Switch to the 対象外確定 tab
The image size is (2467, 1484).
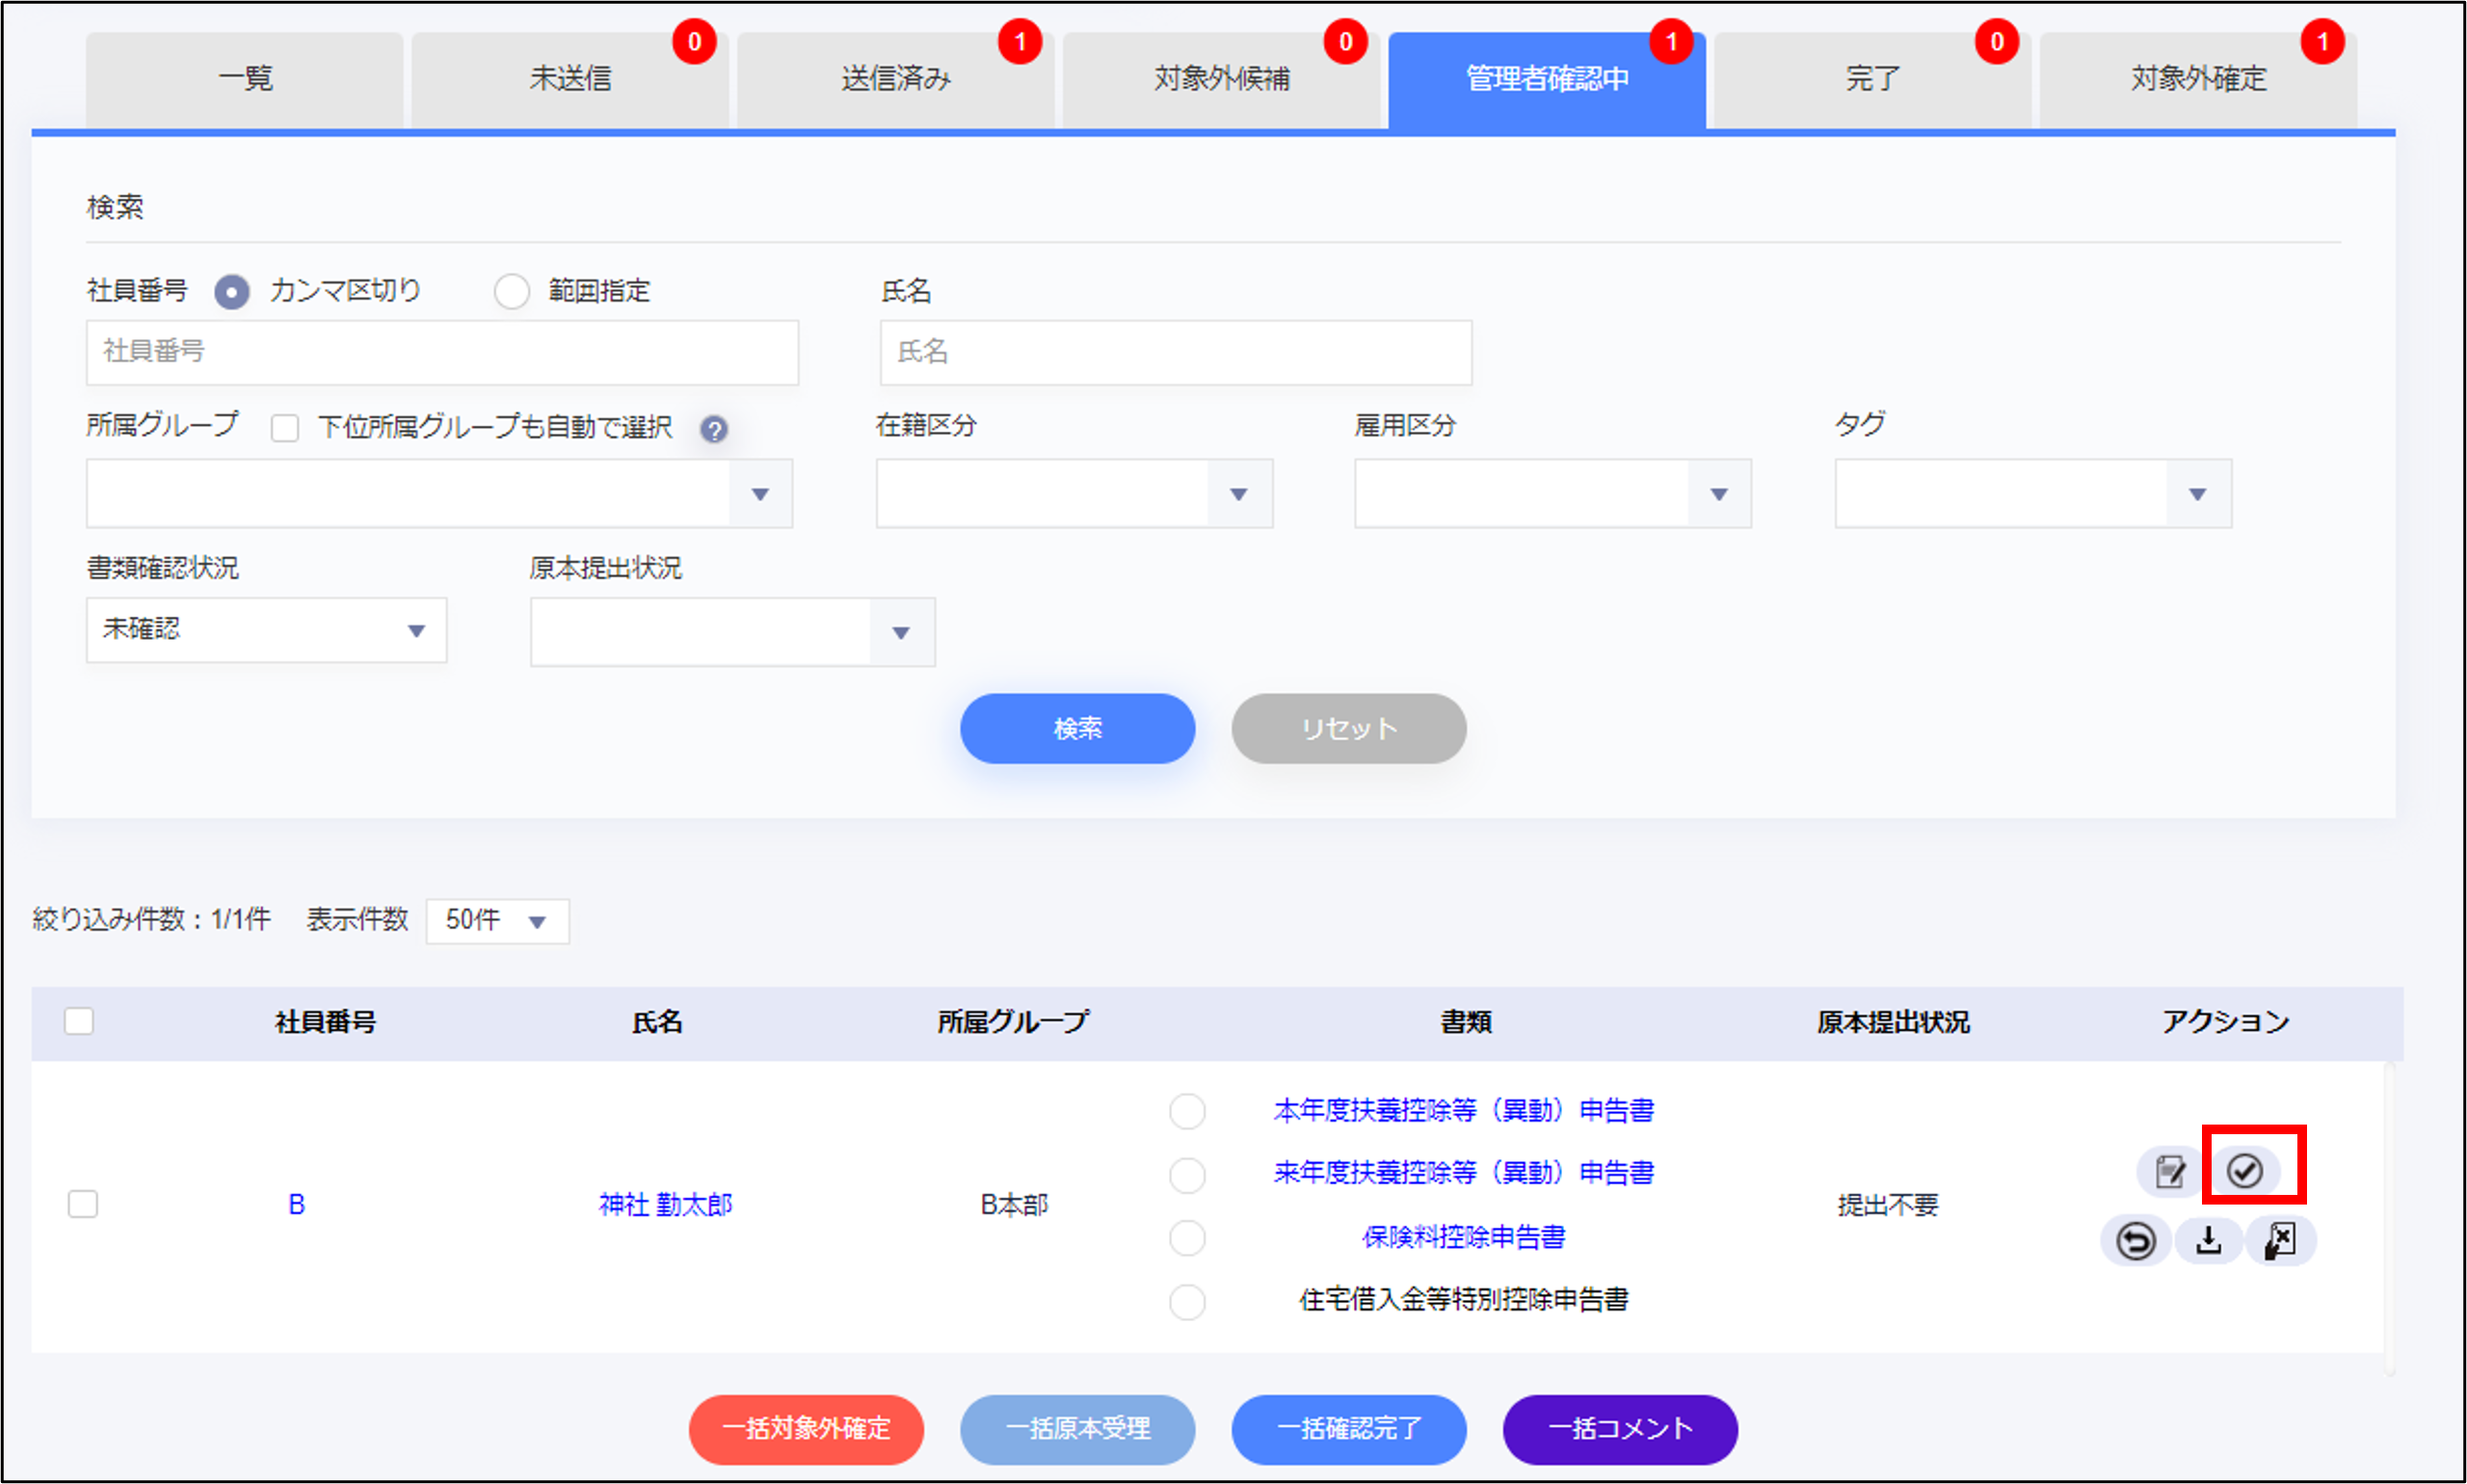(x=2197, y=78)
